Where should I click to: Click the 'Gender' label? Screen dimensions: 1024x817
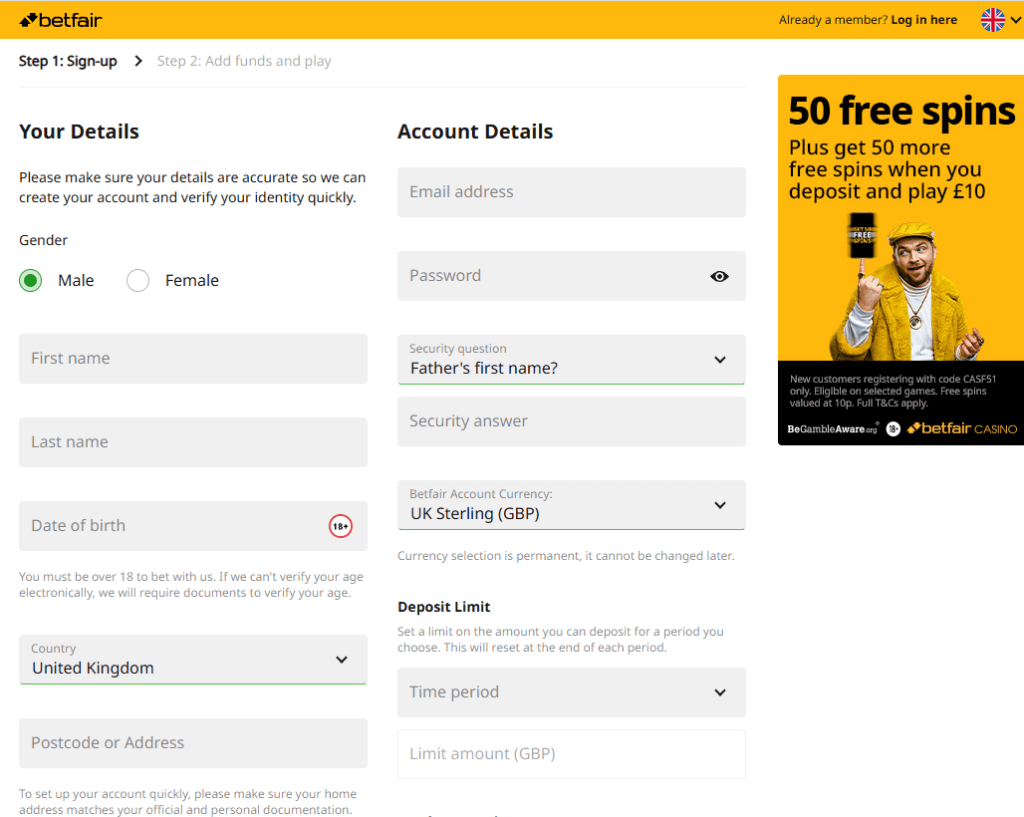[x=43, y=240]
